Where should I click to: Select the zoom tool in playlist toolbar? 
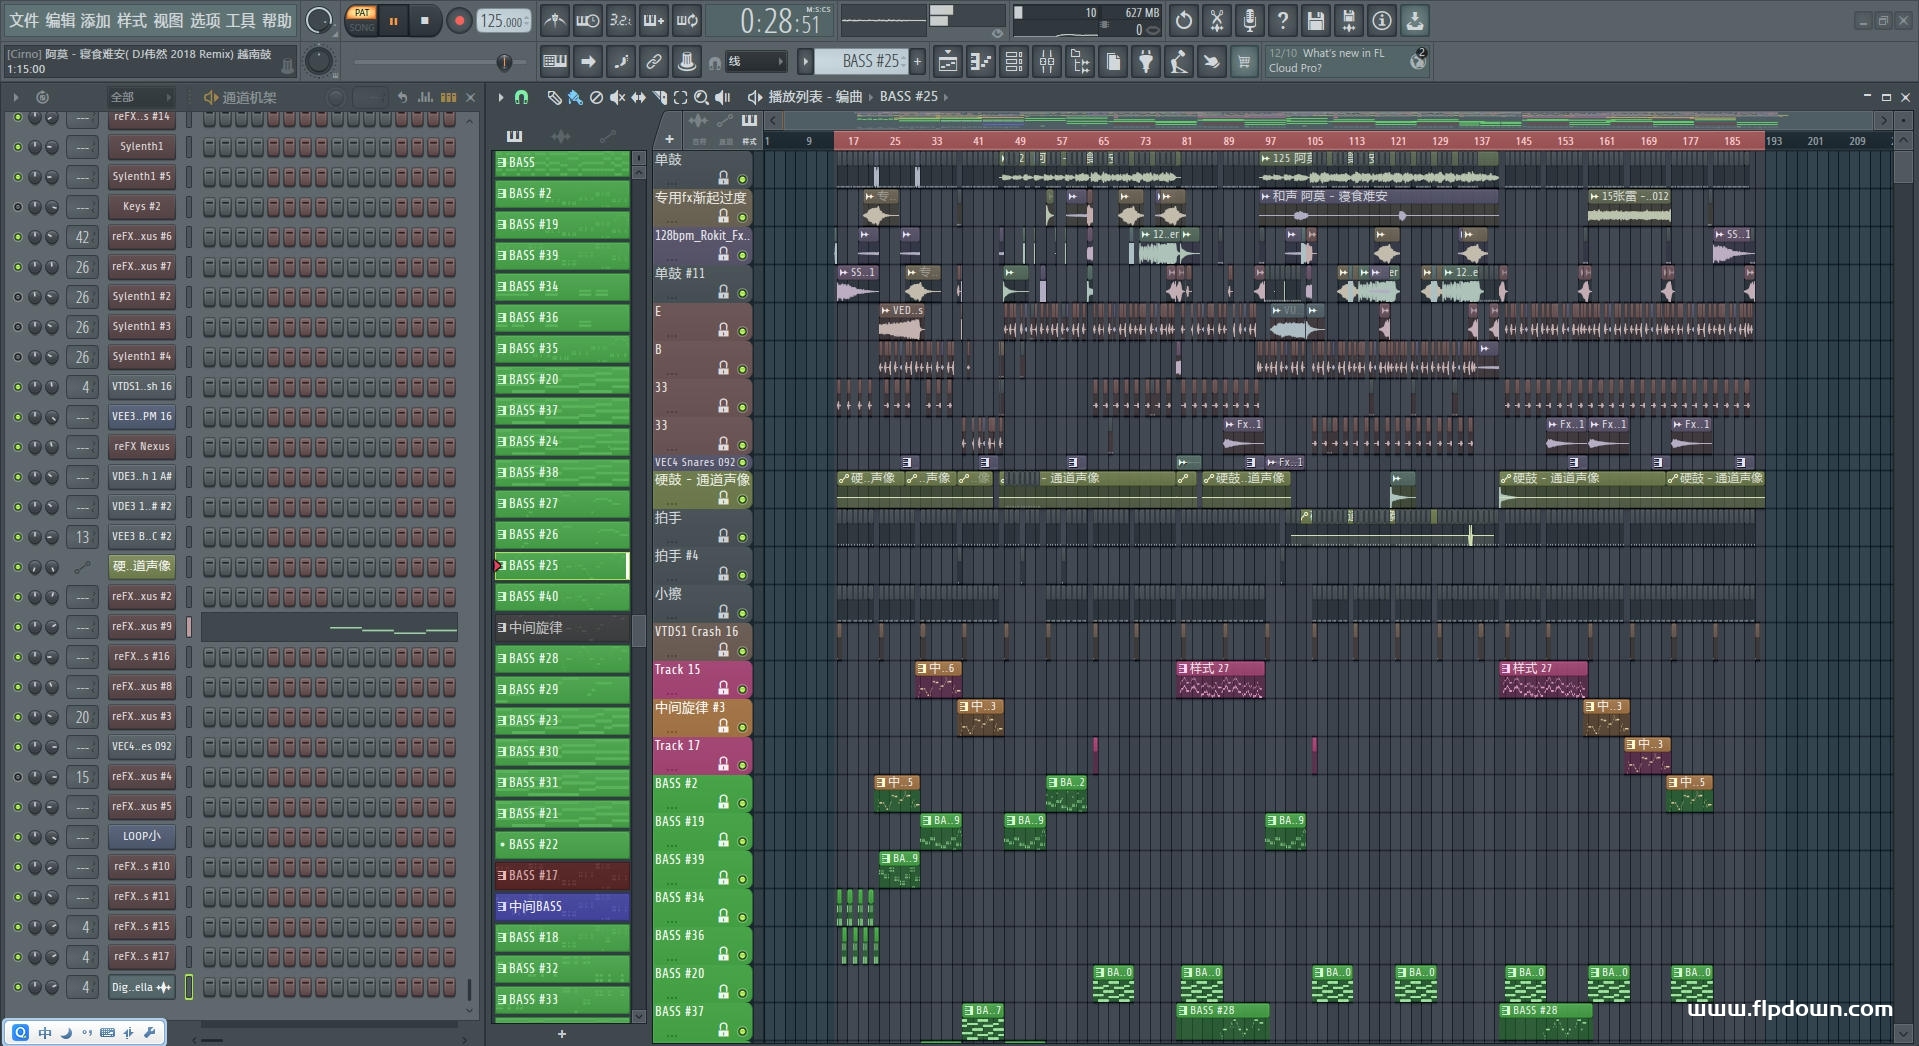pos(701,97)
